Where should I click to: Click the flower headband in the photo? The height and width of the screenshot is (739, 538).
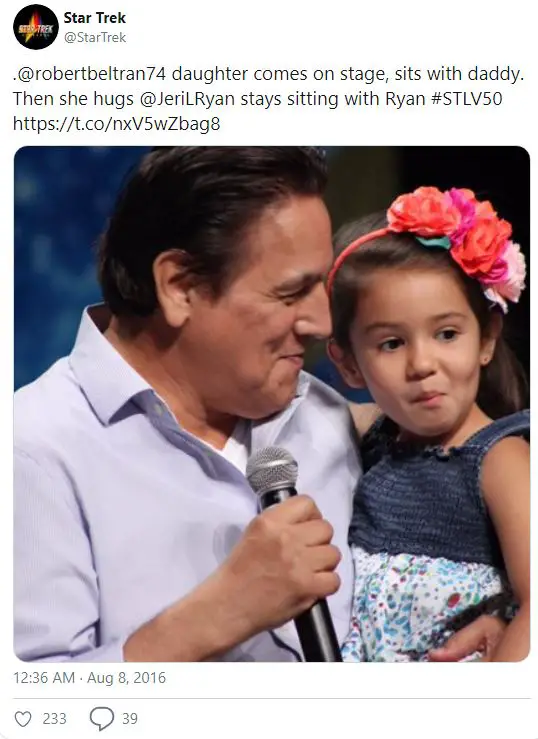452,240
